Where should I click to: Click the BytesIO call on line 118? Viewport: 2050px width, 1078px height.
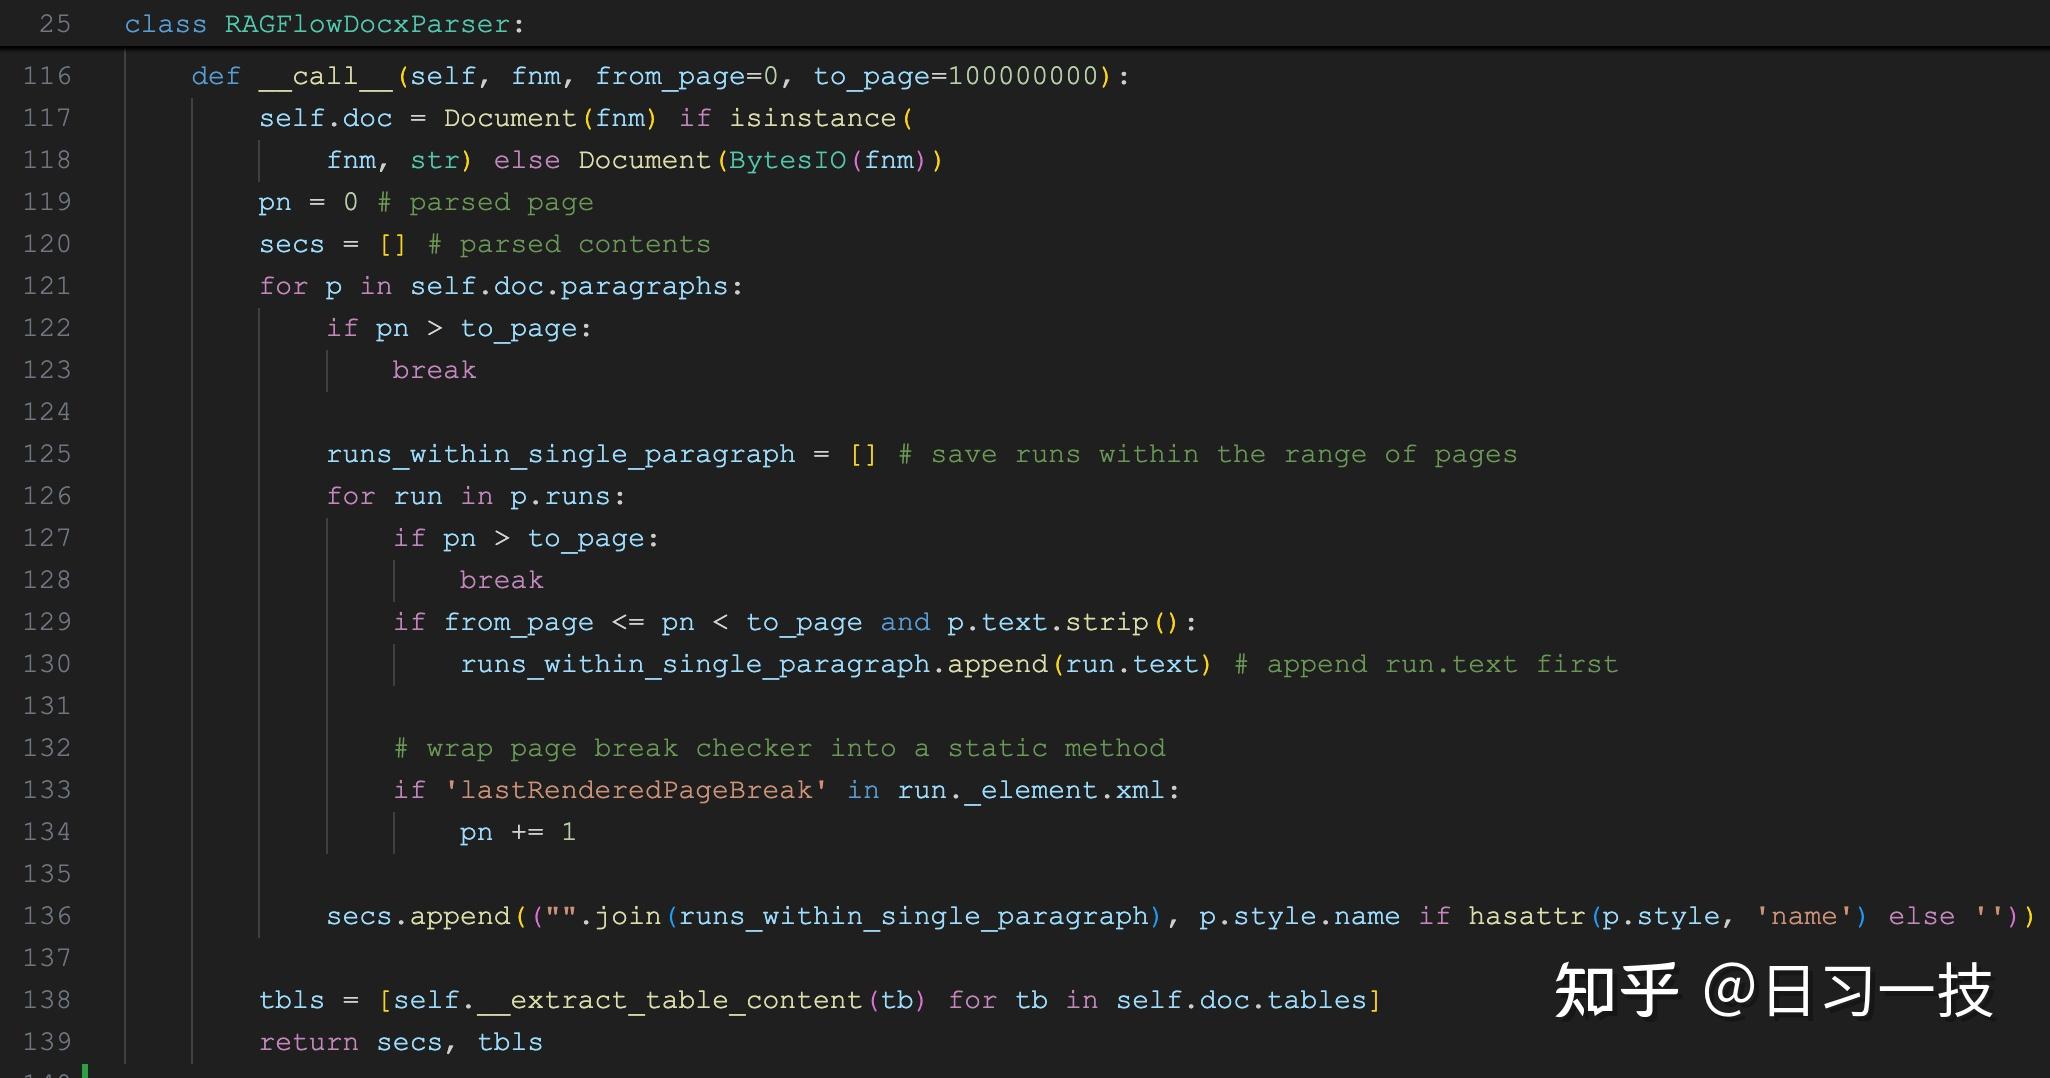click(x=788, y=159)
